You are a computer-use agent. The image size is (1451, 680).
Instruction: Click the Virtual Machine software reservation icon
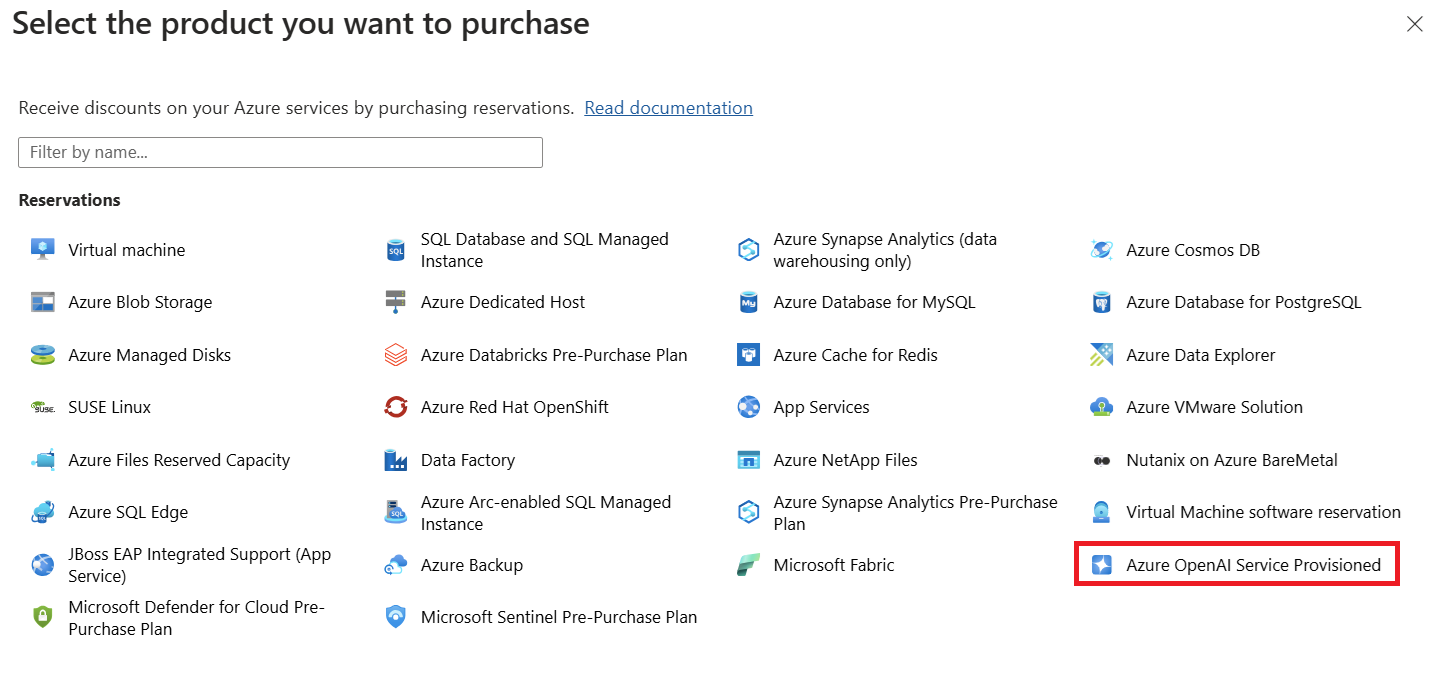coord(1101,512)
